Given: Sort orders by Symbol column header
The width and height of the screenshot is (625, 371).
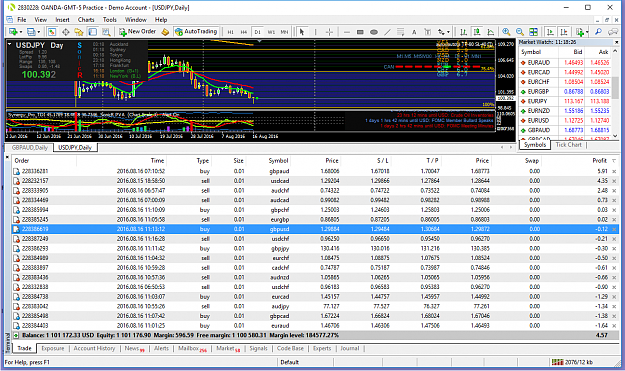Looking at the screenshot, I should (x=278, y=161).
